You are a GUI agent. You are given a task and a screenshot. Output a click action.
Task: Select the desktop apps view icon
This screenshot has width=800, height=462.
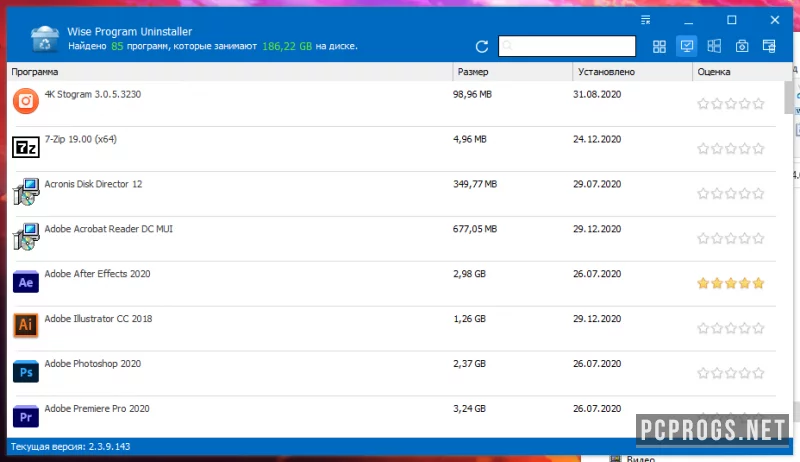tap(687, 46)
